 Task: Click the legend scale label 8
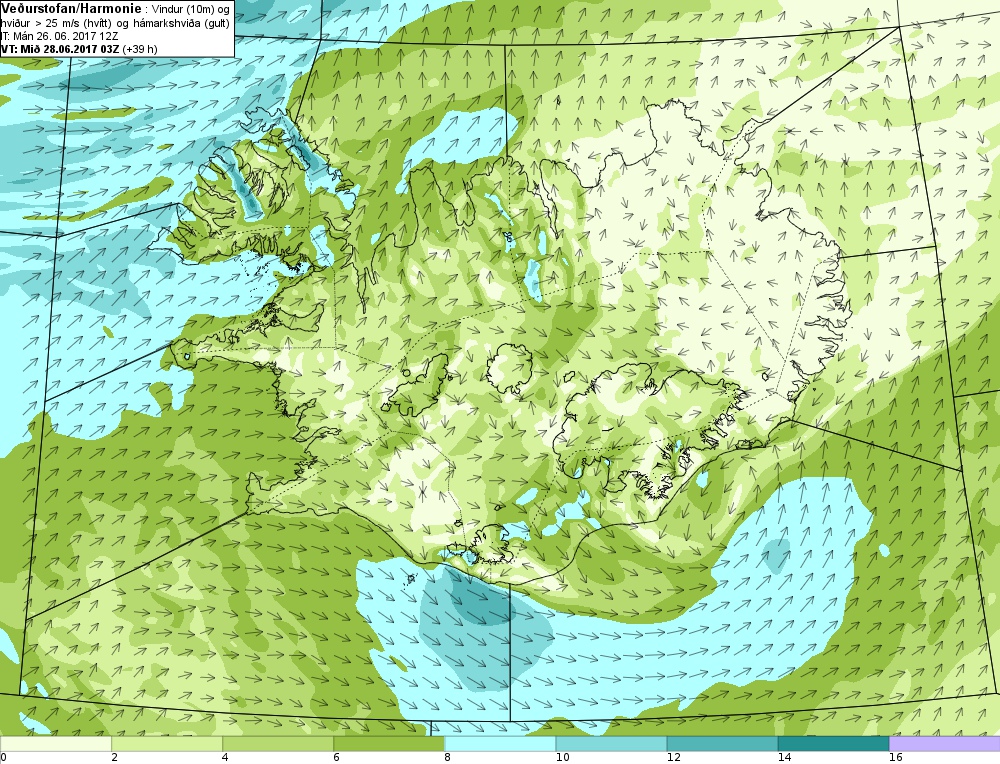(x=448, y=758)
